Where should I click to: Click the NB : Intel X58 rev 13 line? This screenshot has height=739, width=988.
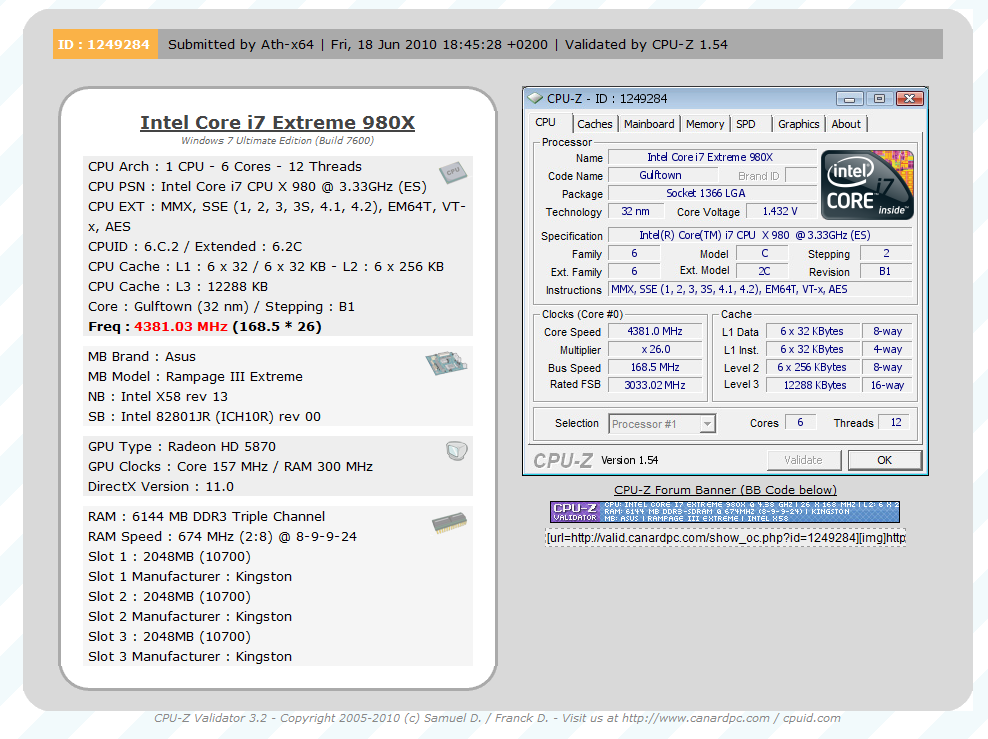[158, 397]
